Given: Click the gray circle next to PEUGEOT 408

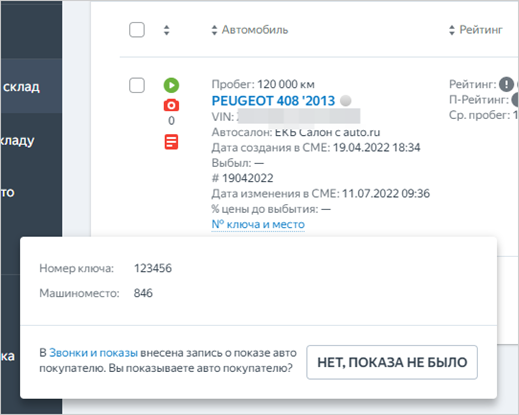Looking at the screenshot, I should point(346,100).
